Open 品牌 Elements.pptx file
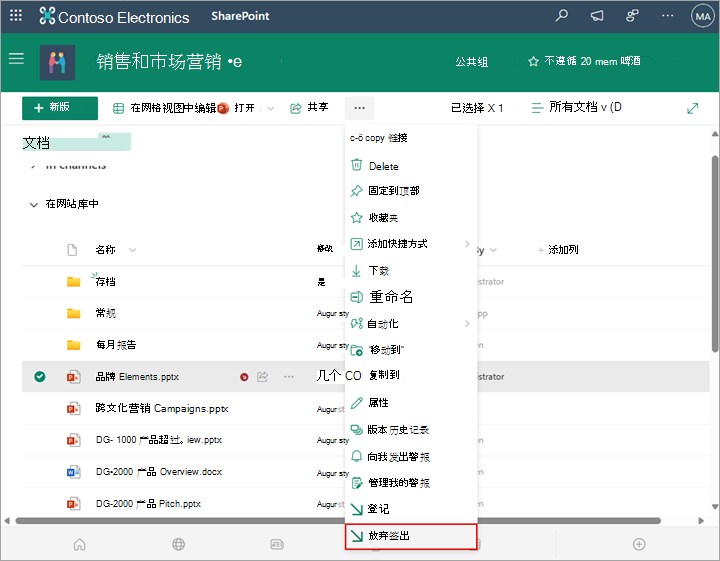 click(x=137, y=376)
